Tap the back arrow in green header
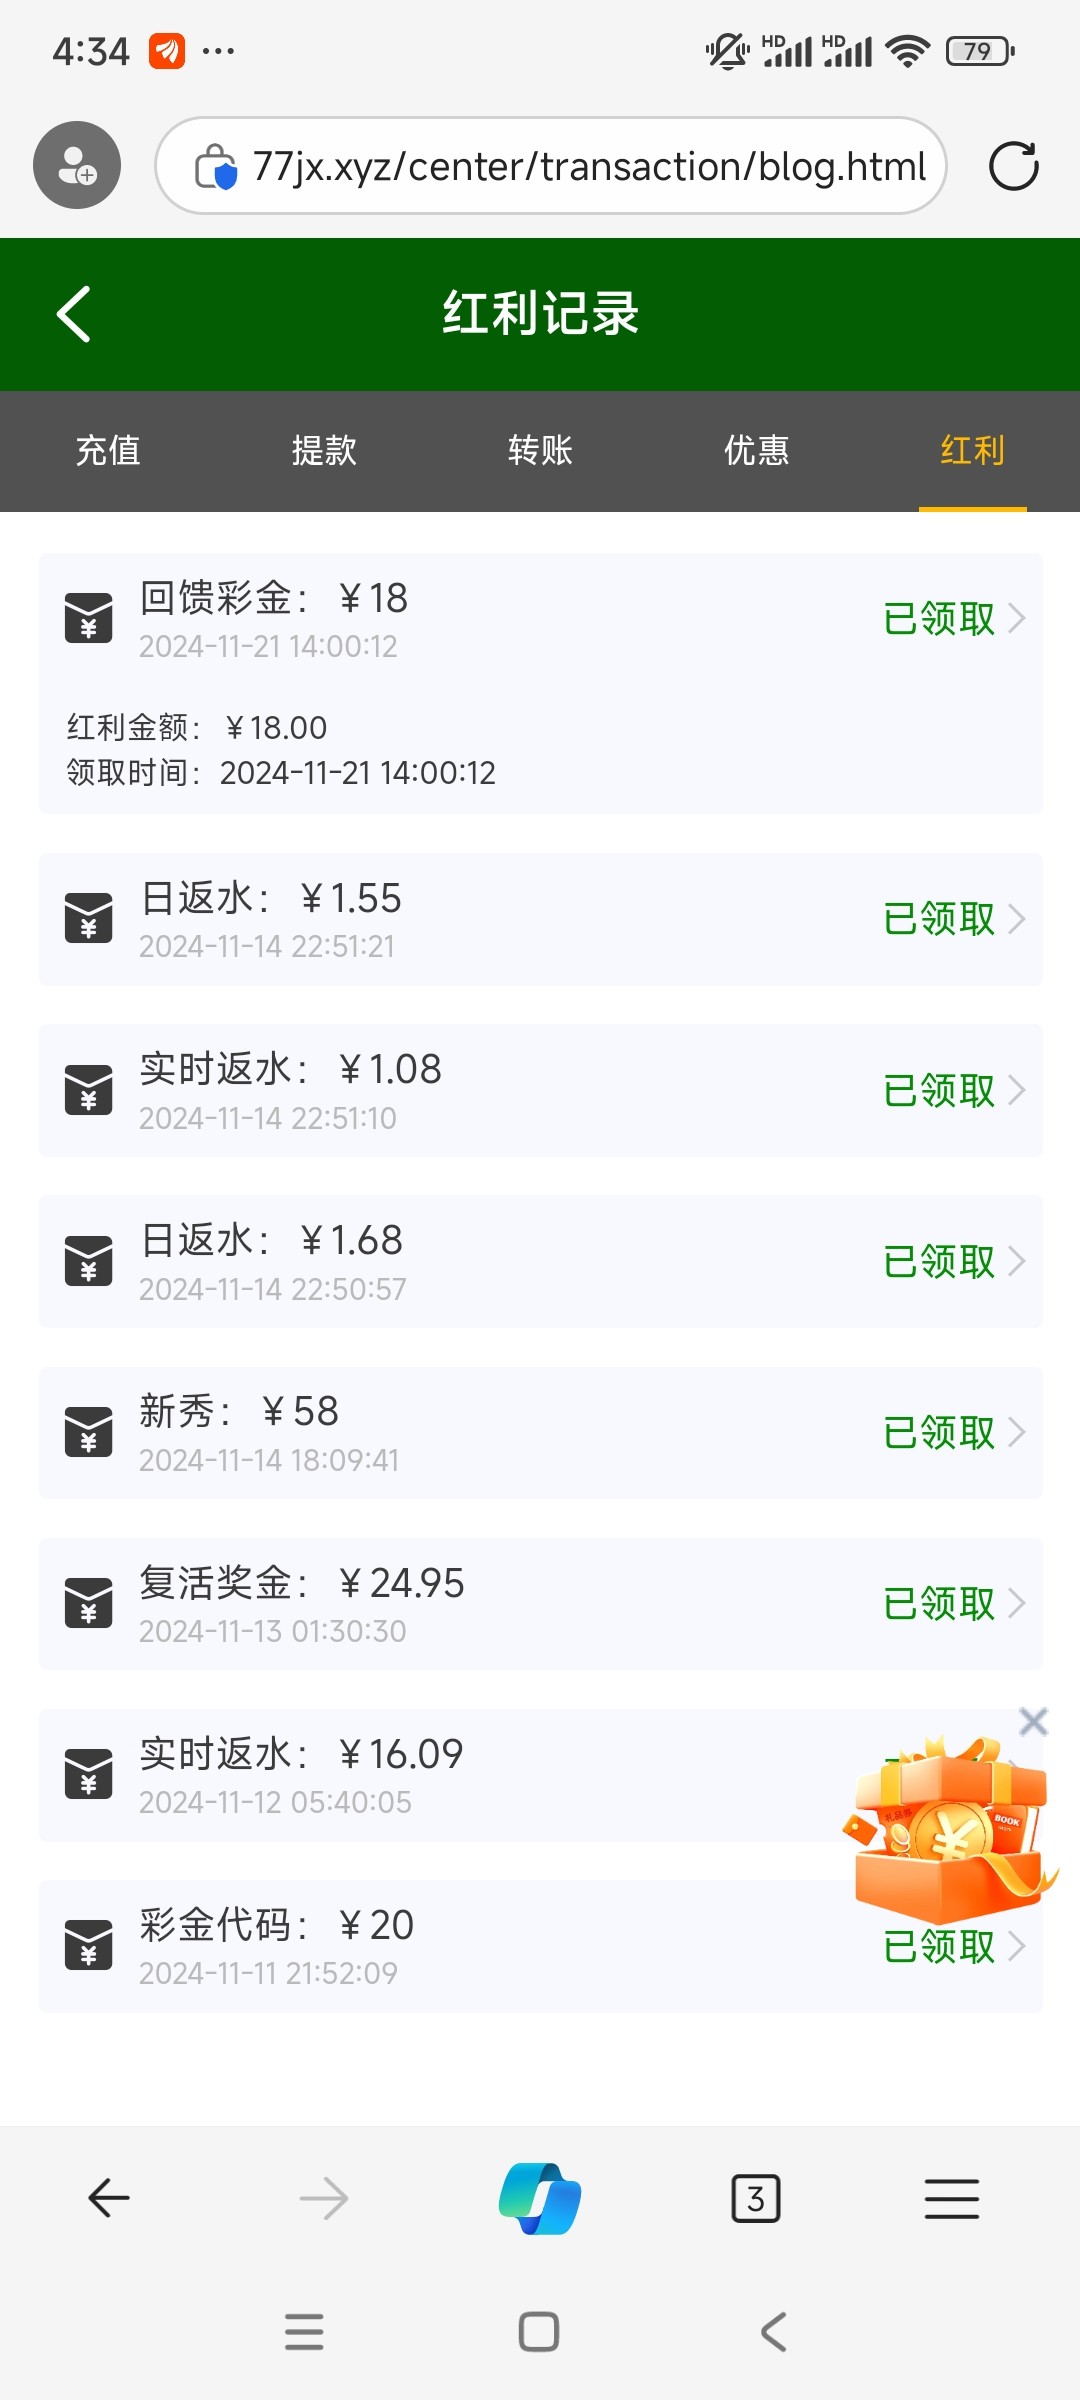Screen dimensions: 1080x2400 click(74, 314)
